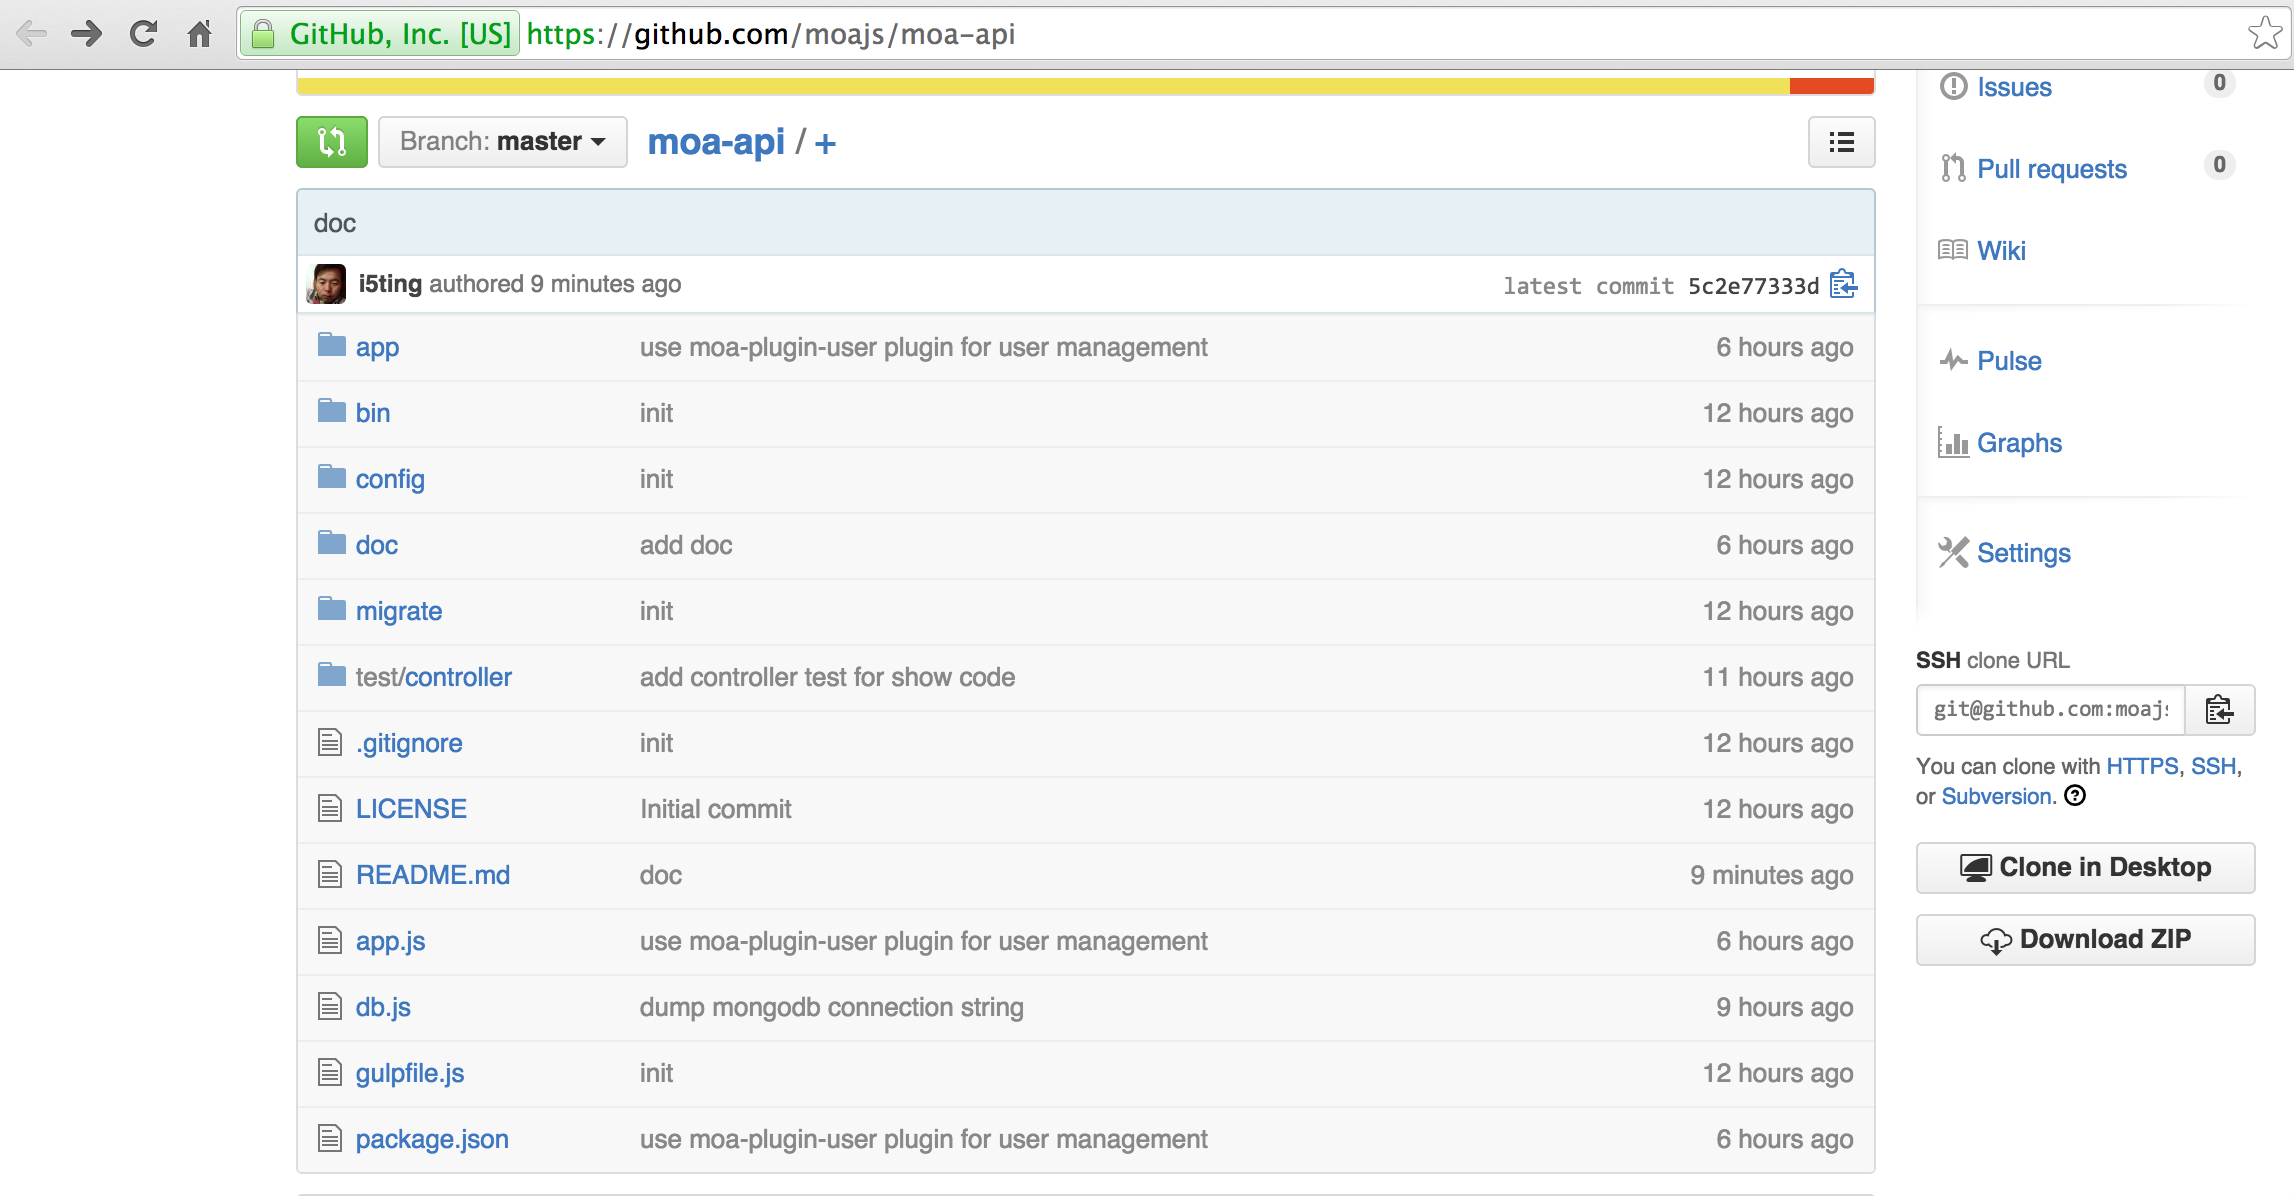Click the copy SSH clone URL icon

[x=2218, y=709]
